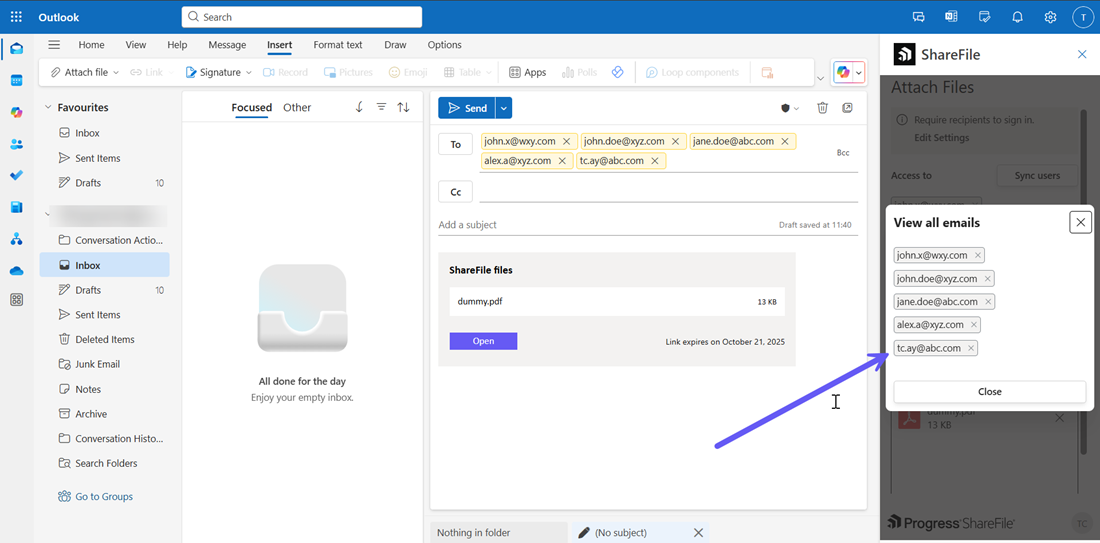Viewport: 1100px width, 543px height.
Task: Remove tc.ay@abc.com from View all emails
Action: pyautogui.click(x=971, y=348)
